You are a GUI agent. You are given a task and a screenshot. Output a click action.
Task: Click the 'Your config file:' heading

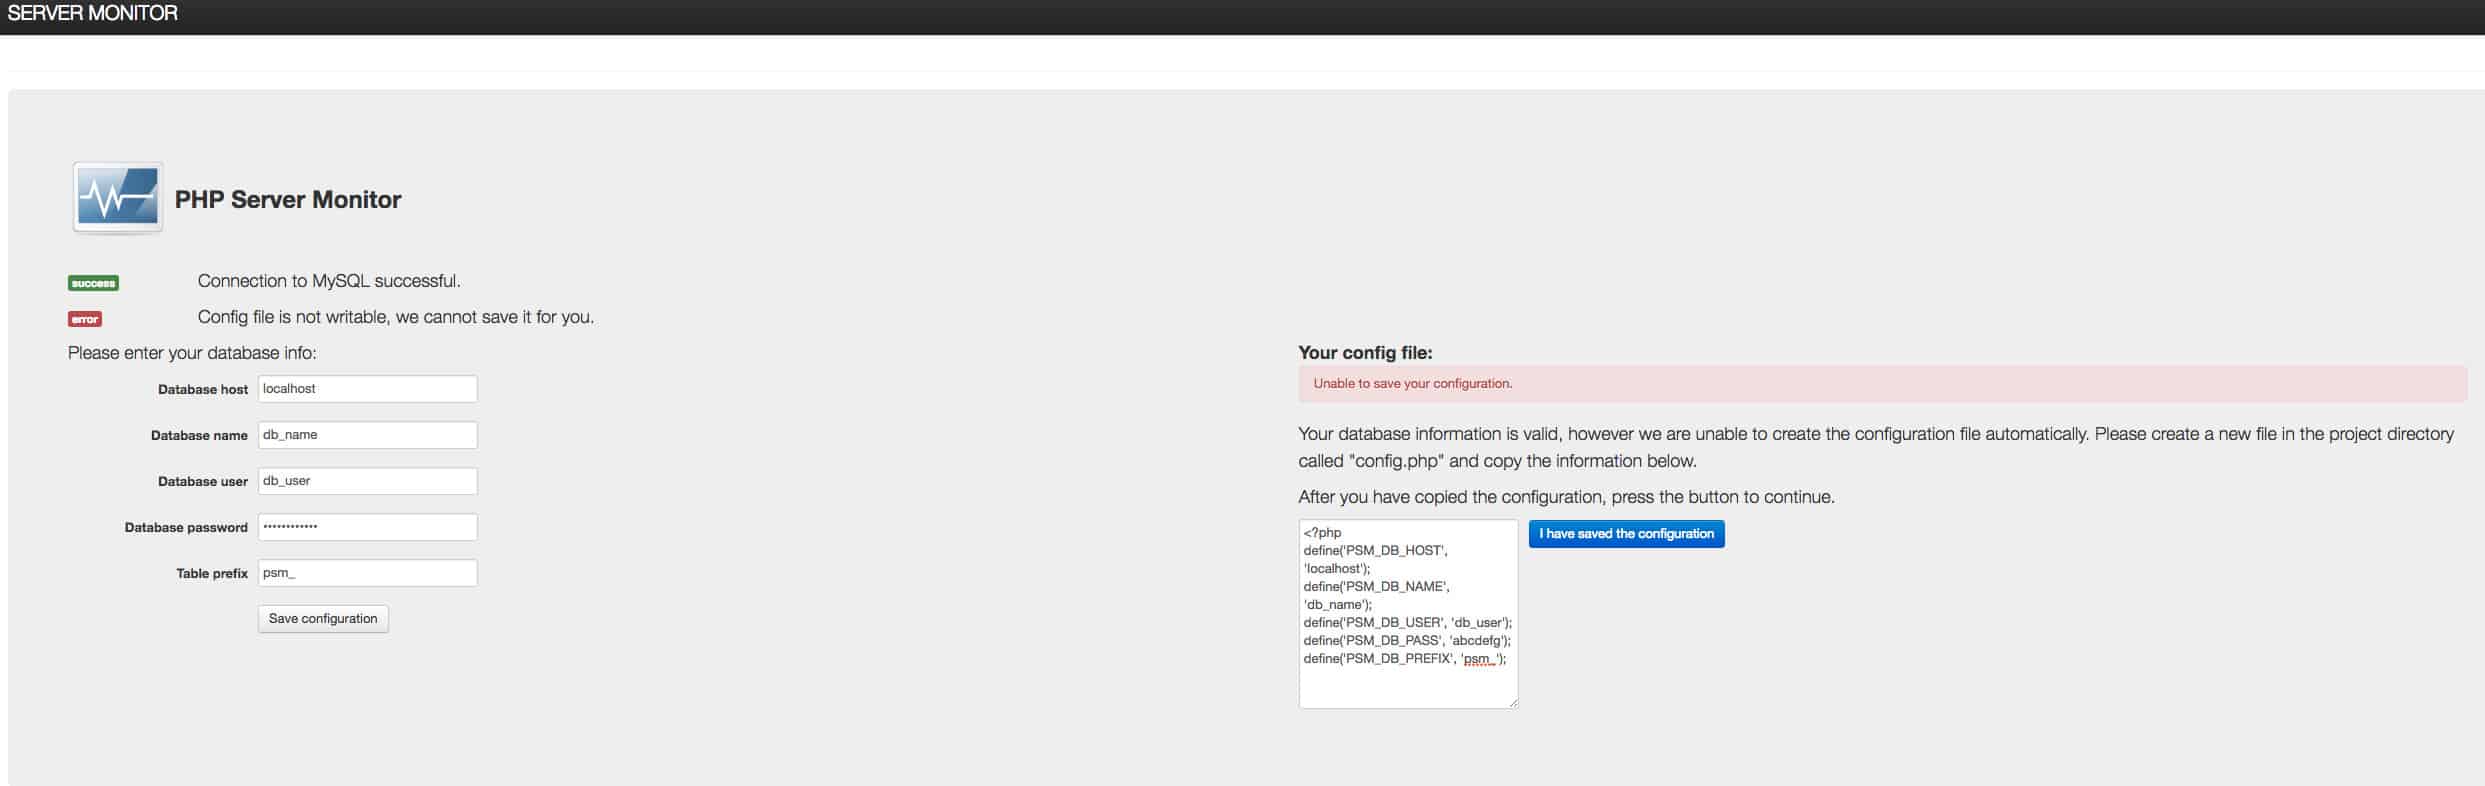click(x=1365, y=353)
